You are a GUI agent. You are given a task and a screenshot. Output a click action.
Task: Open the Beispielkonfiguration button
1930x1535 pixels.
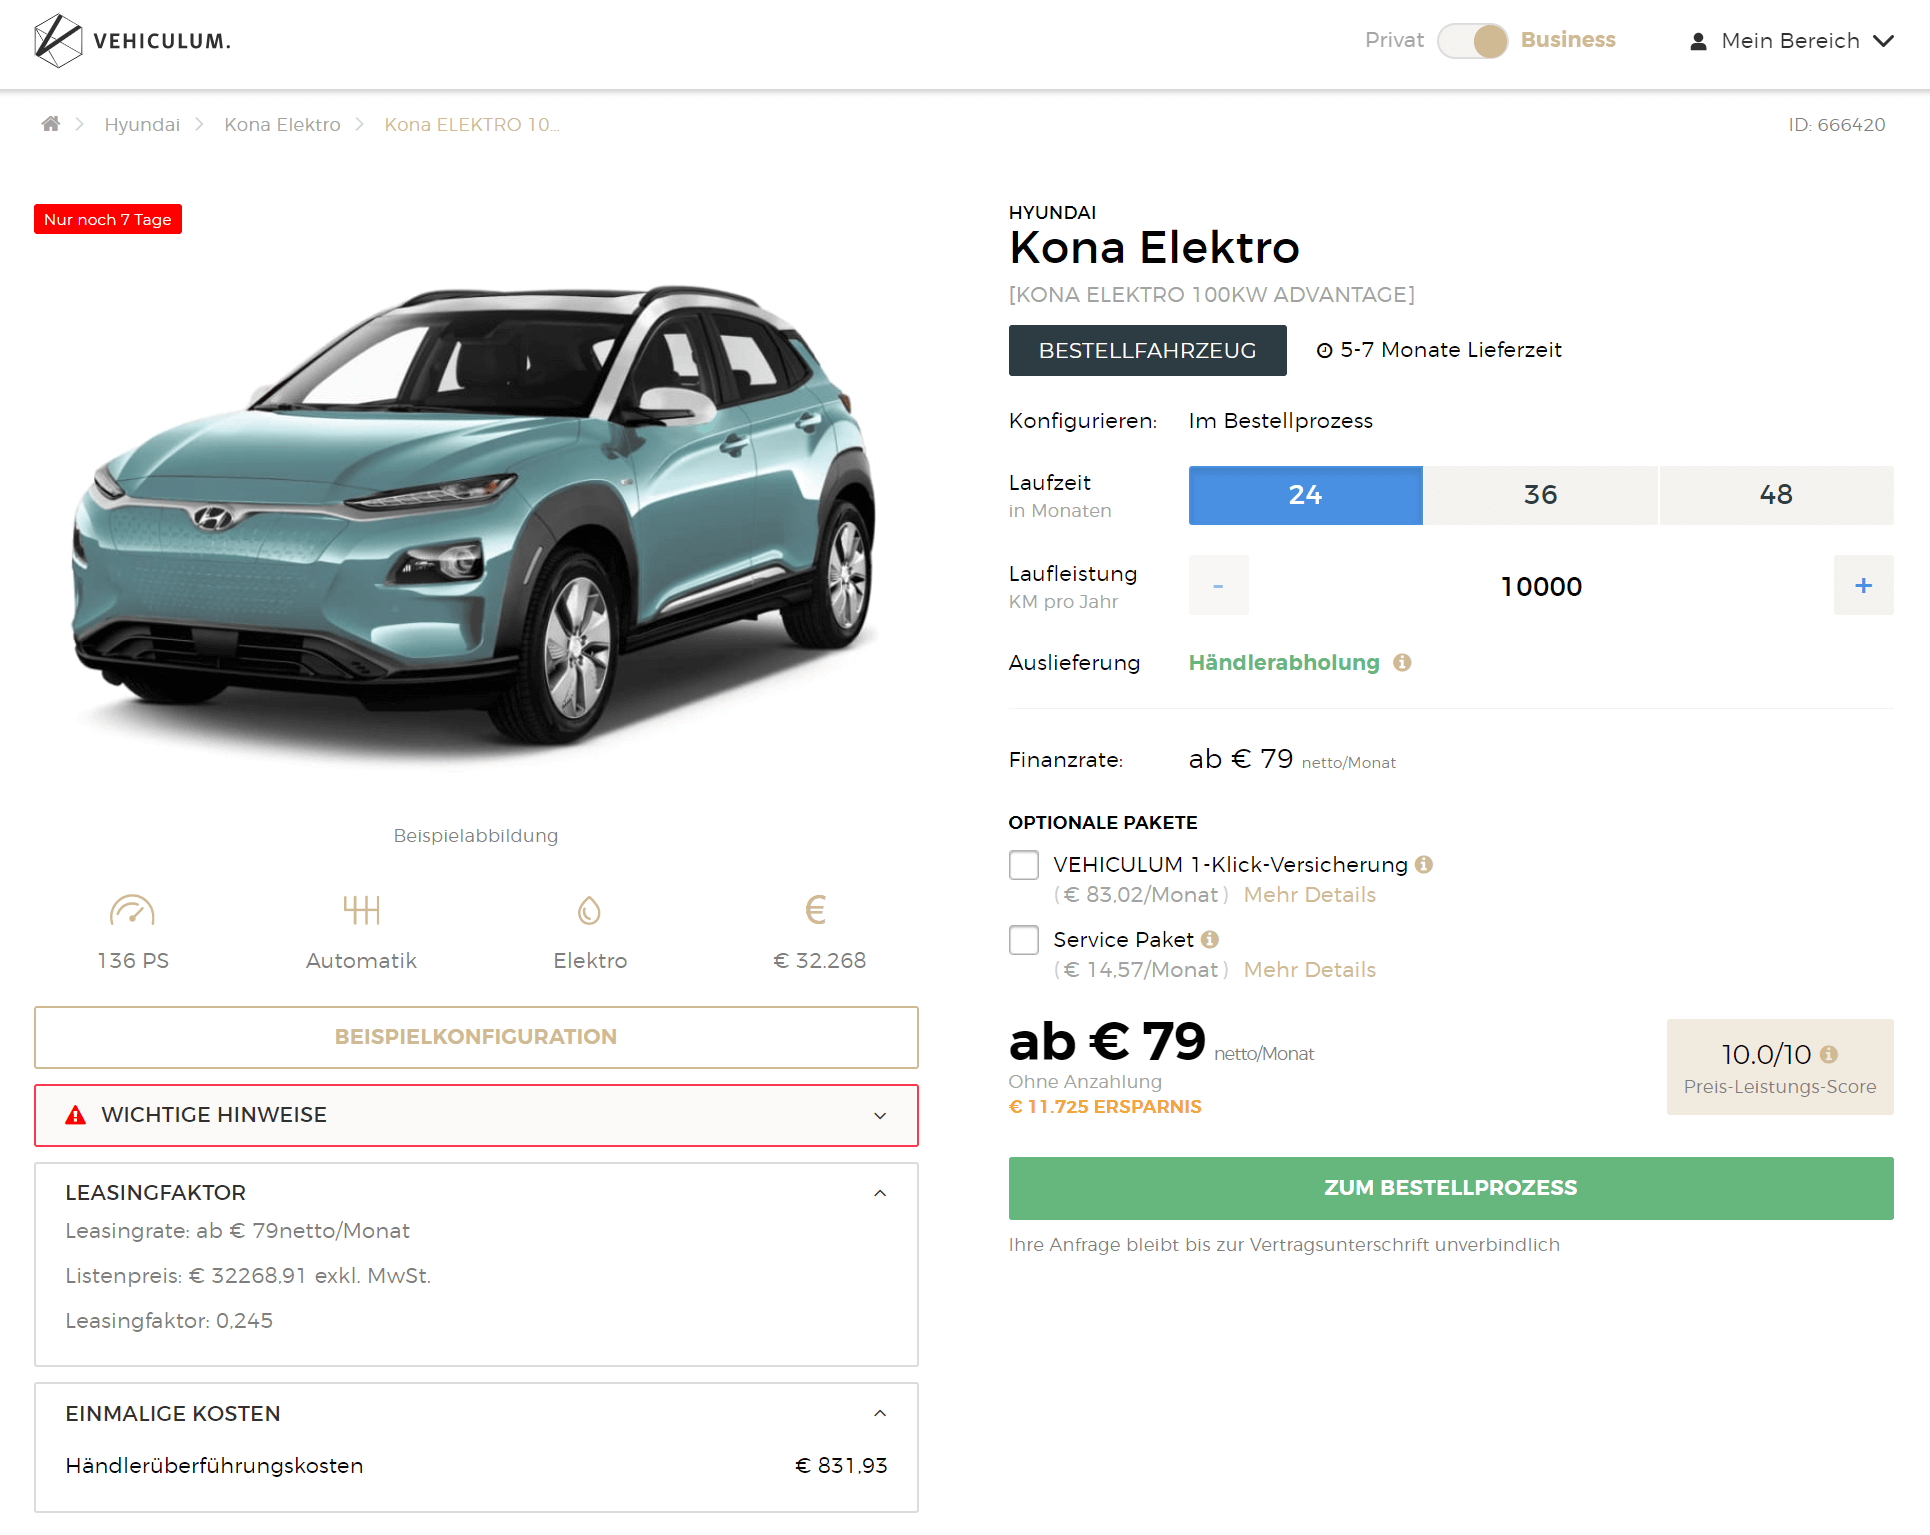click(x=476, y=1037)
